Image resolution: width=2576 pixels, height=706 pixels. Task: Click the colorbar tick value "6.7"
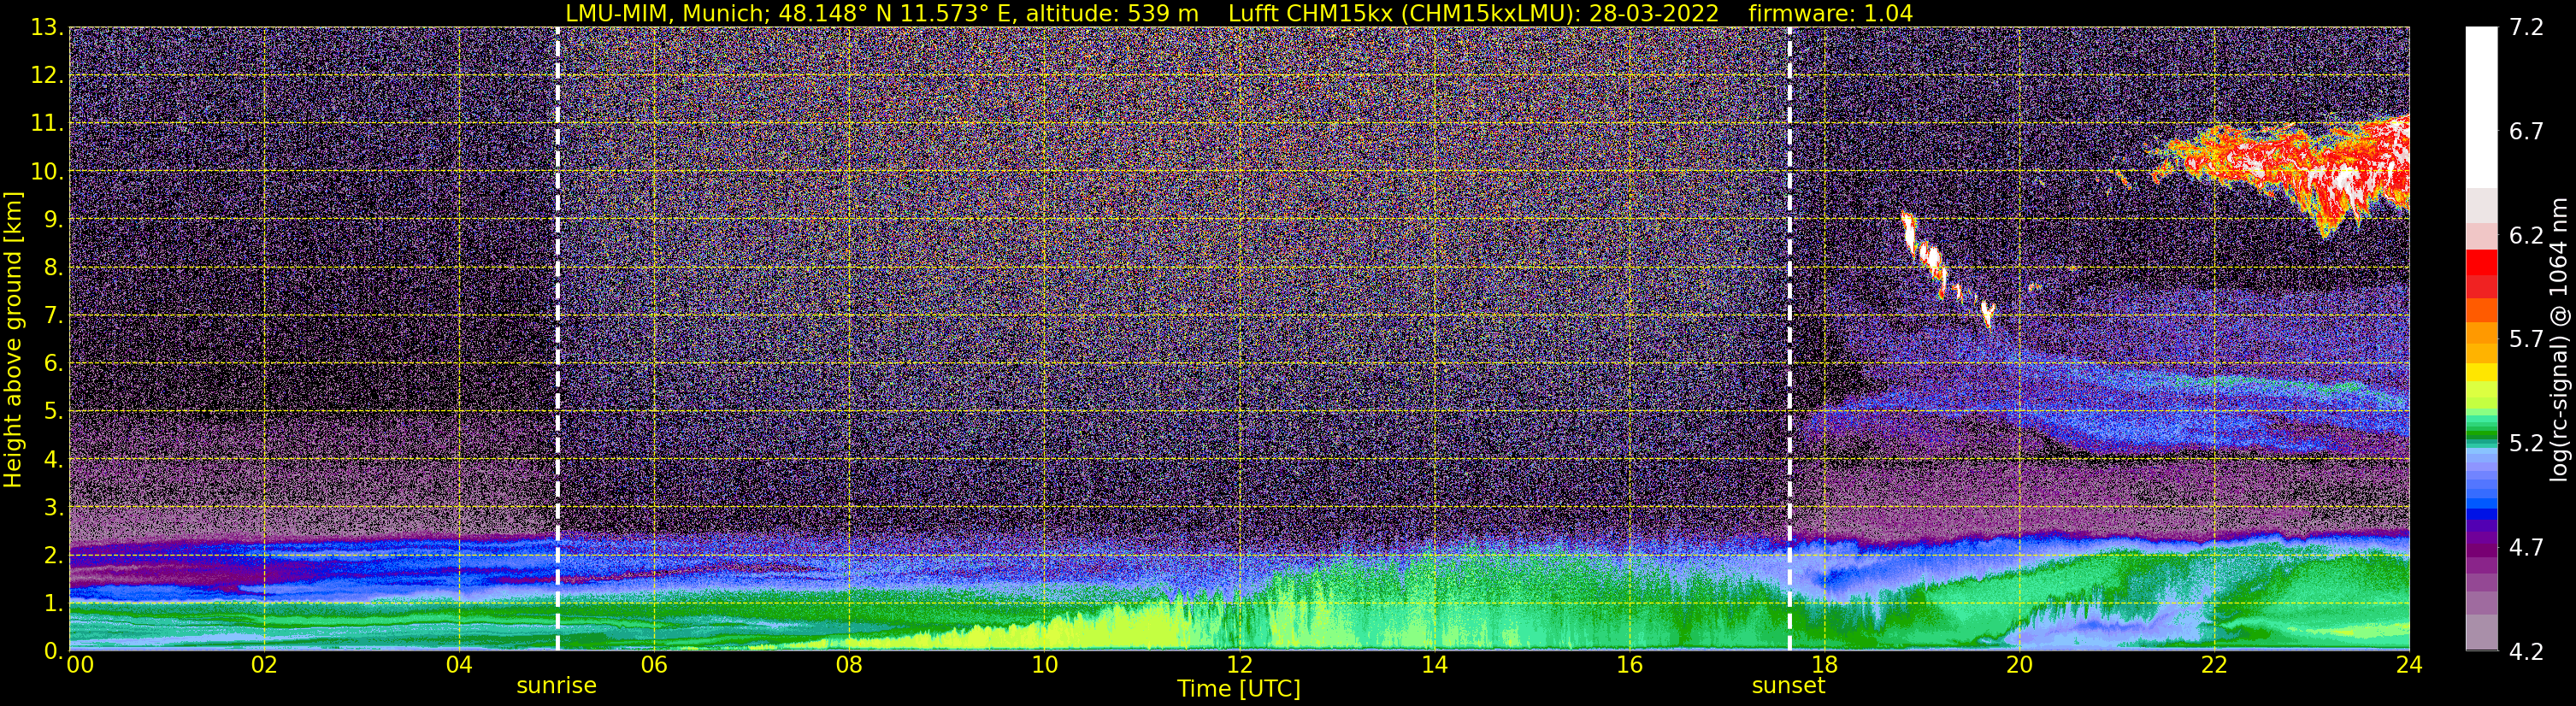point(2526,132)
